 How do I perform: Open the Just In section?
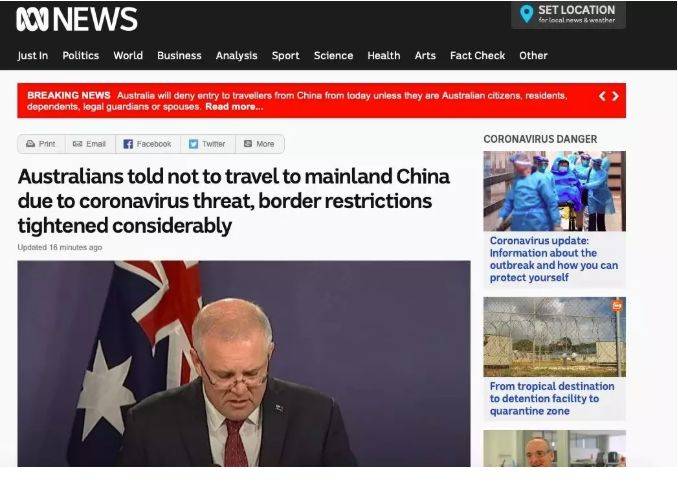33,55
